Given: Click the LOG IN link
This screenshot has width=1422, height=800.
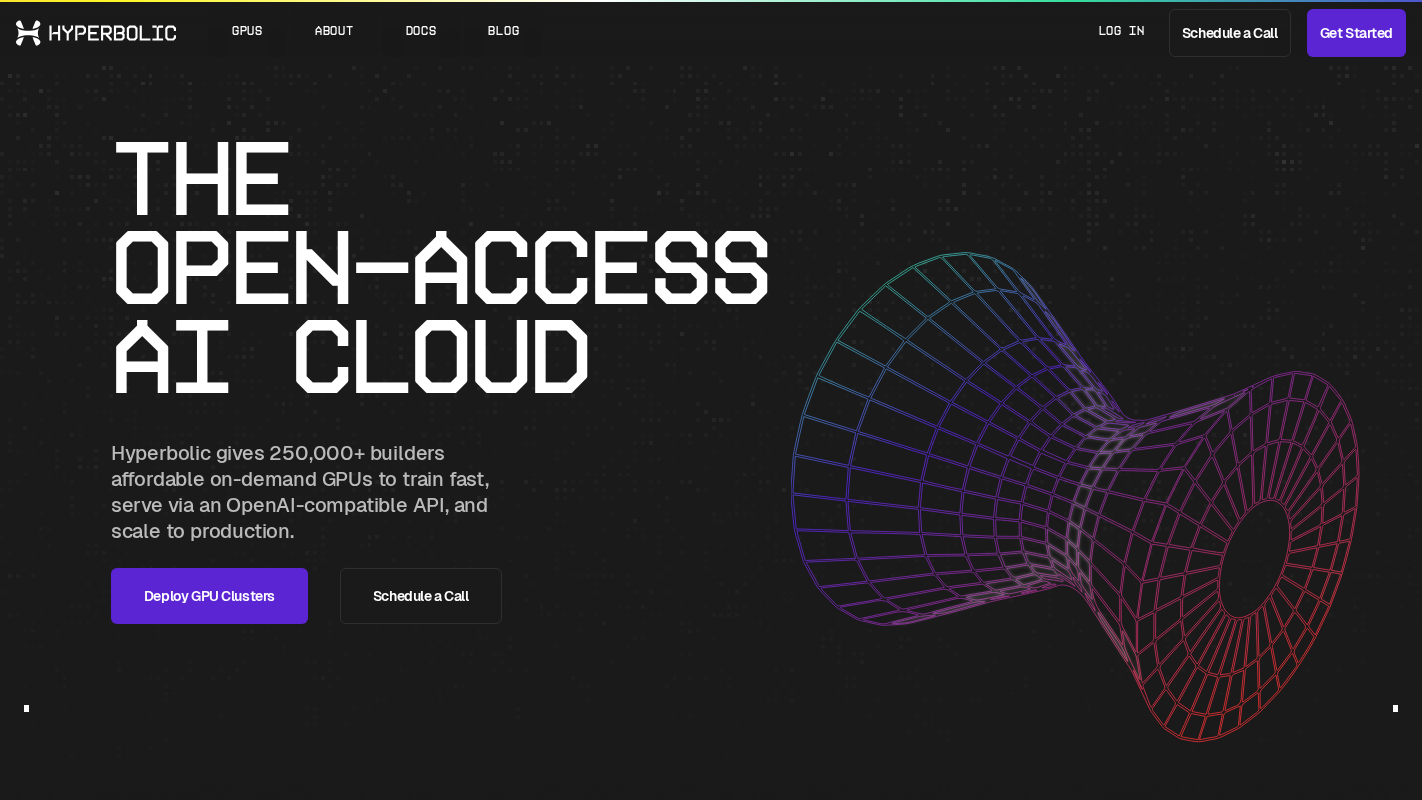Looking at the screenshot, I should click(x=1121, y=31).
